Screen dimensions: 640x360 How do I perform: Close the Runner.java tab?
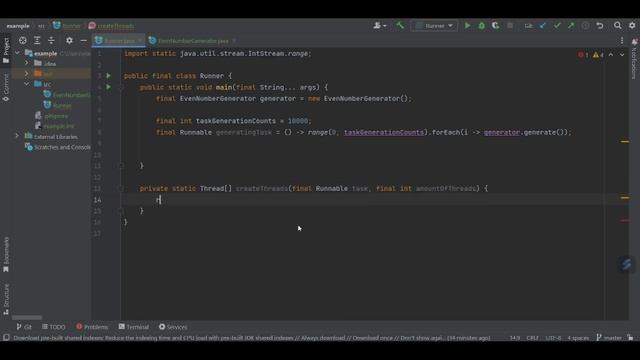[x=140, y=41]
